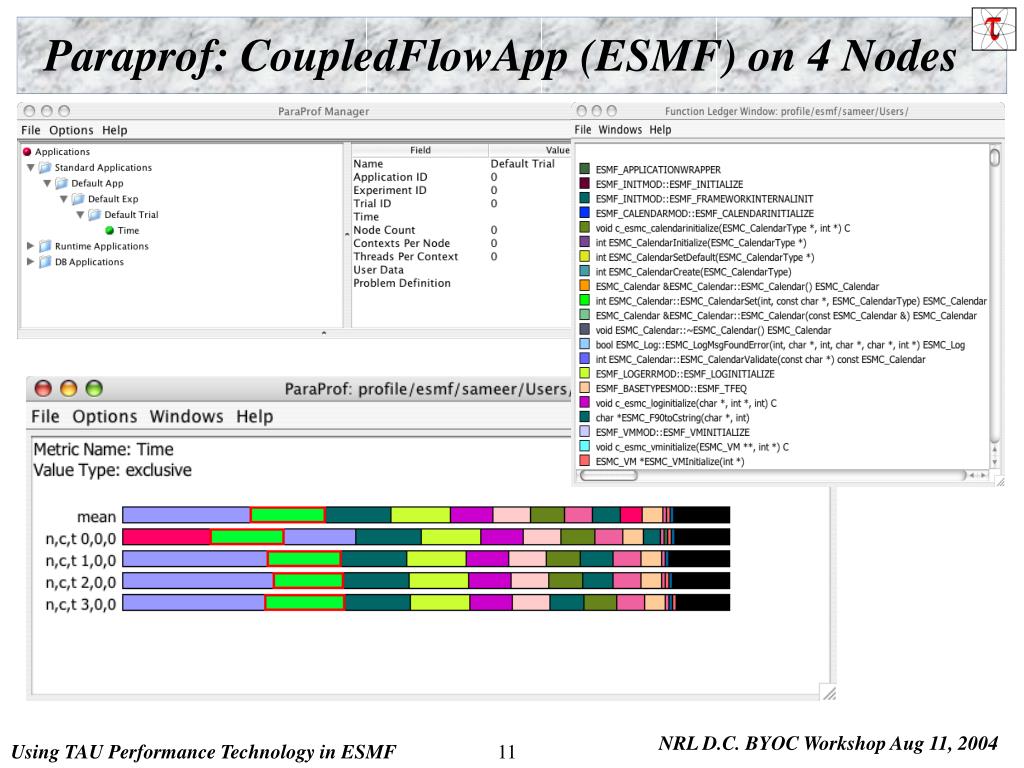Click the Default Trial folder icon
This screenshot has height=768, width=1024.
(94, 214)
